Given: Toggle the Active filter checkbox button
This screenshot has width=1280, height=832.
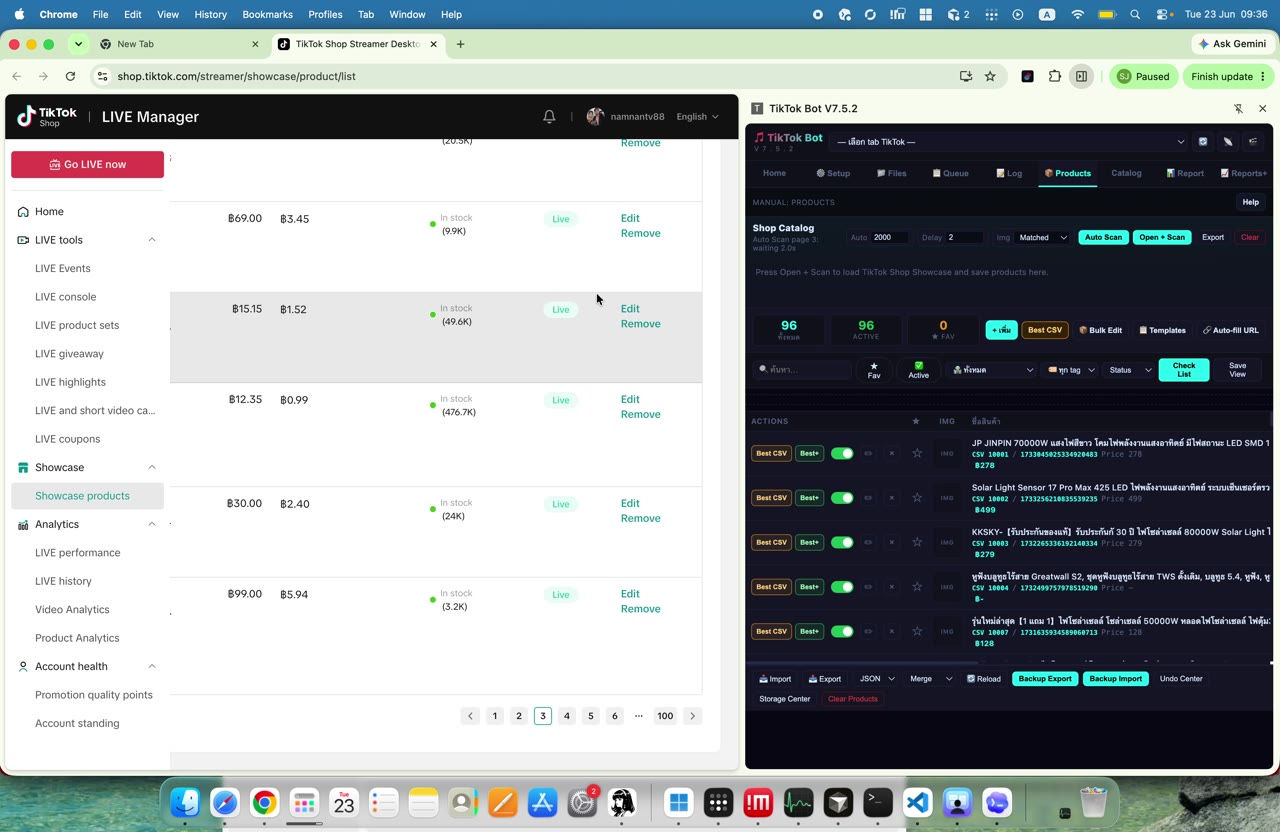Looking at the screenshot, I should 918,370.
